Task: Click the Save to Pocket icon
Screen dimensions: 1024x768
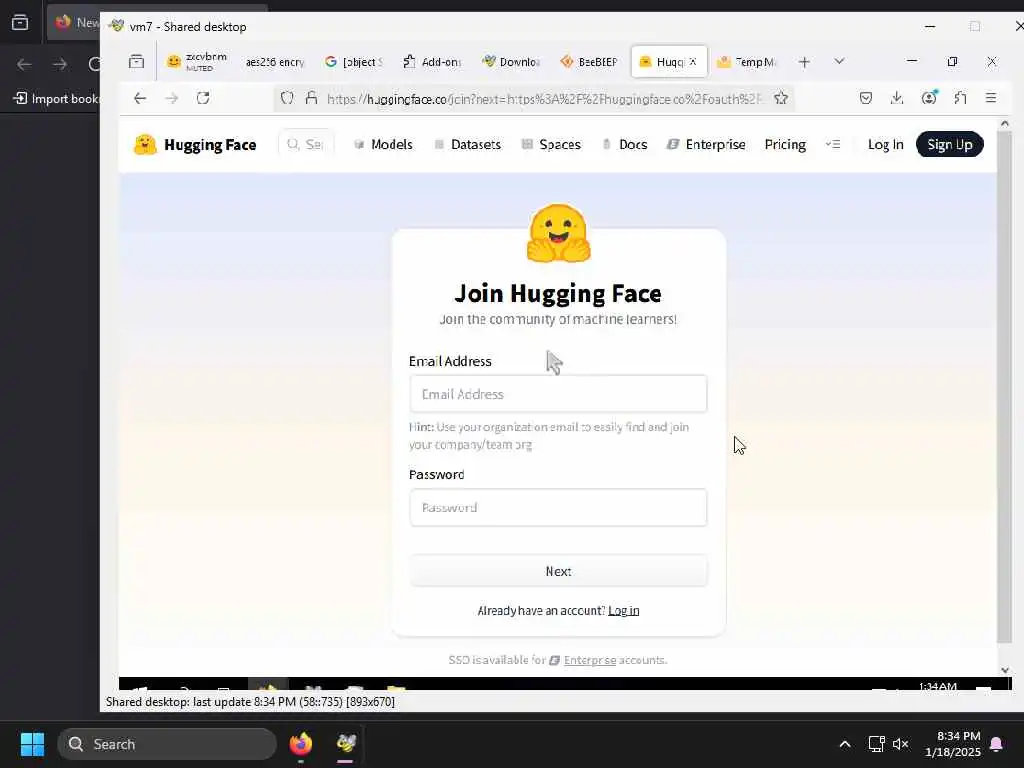Action: [x=866, y=99]
